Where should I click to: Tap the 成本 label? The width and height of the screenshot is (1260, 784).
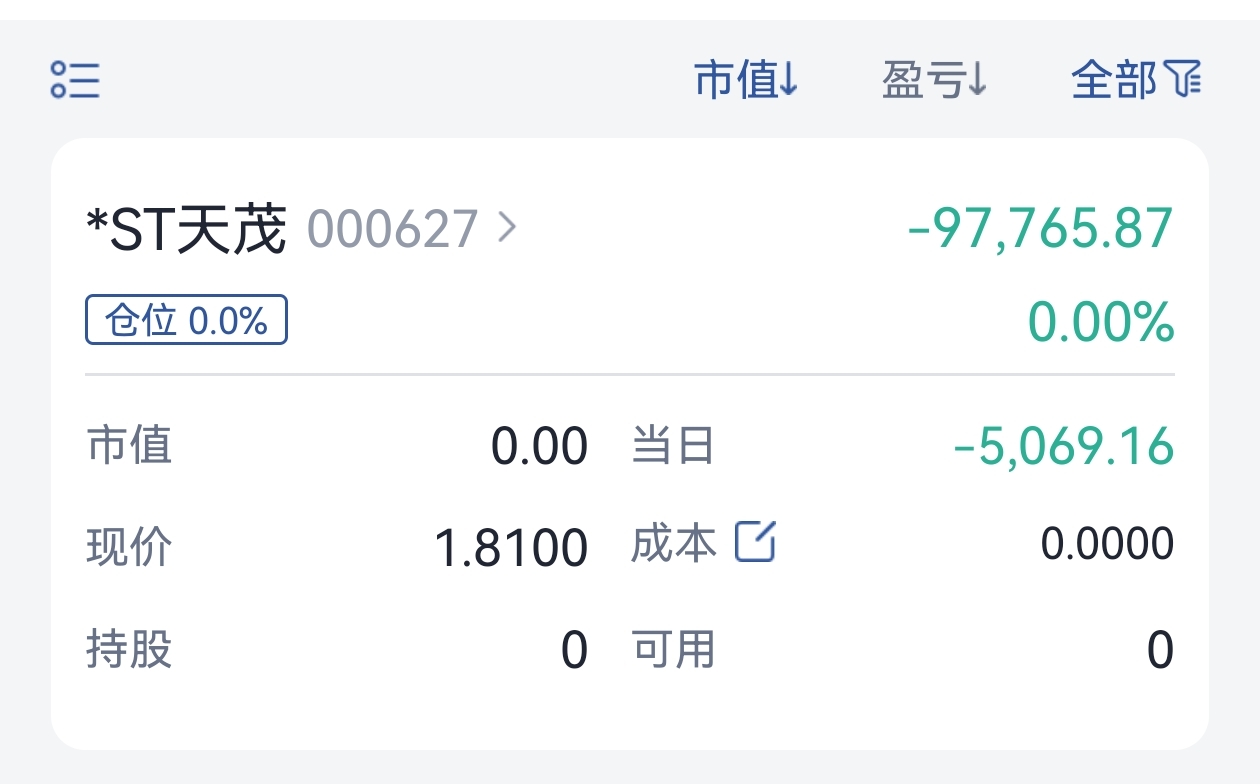point(674,543)
